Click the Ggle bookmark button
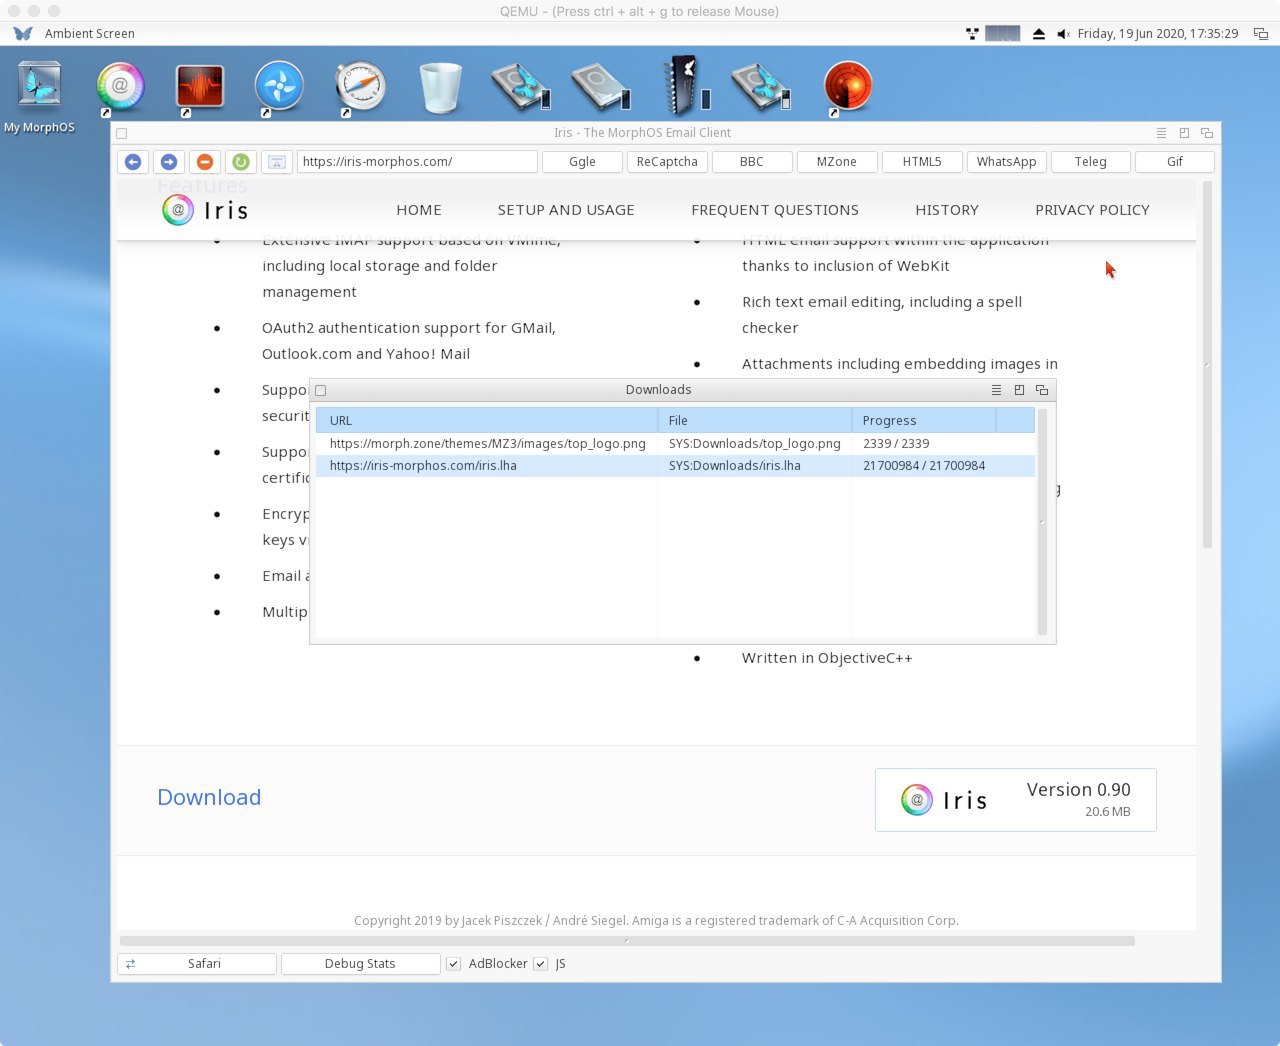 pos(582,162)
